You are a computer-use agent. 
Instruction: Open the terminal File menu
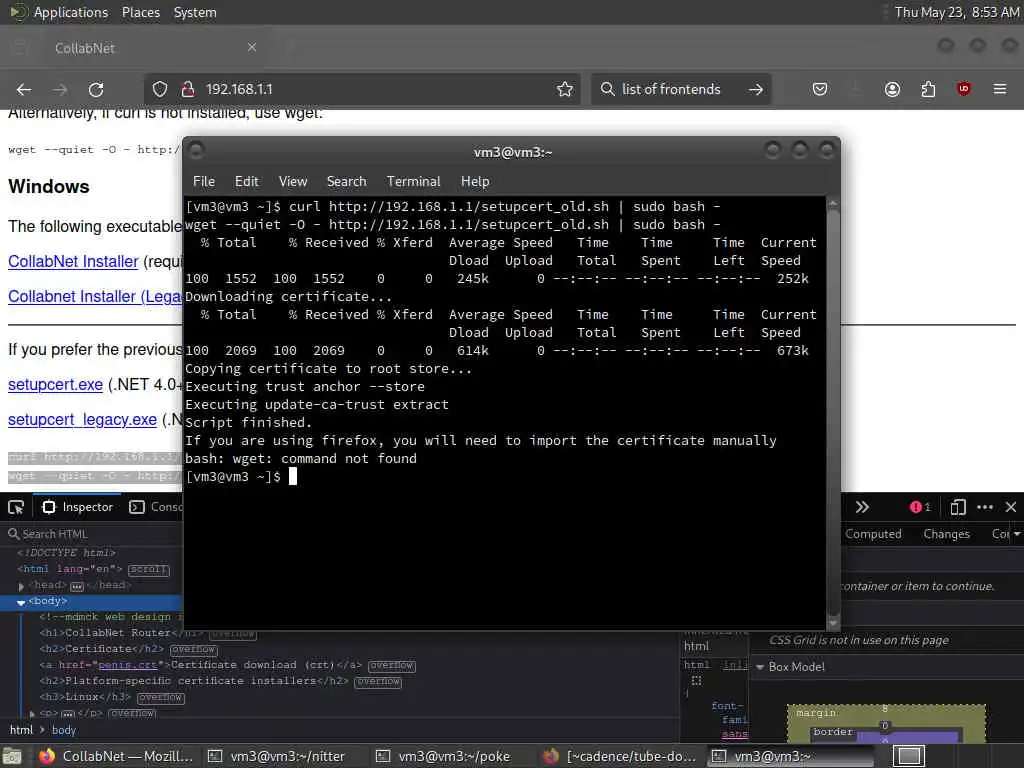(x=204, y=182)
